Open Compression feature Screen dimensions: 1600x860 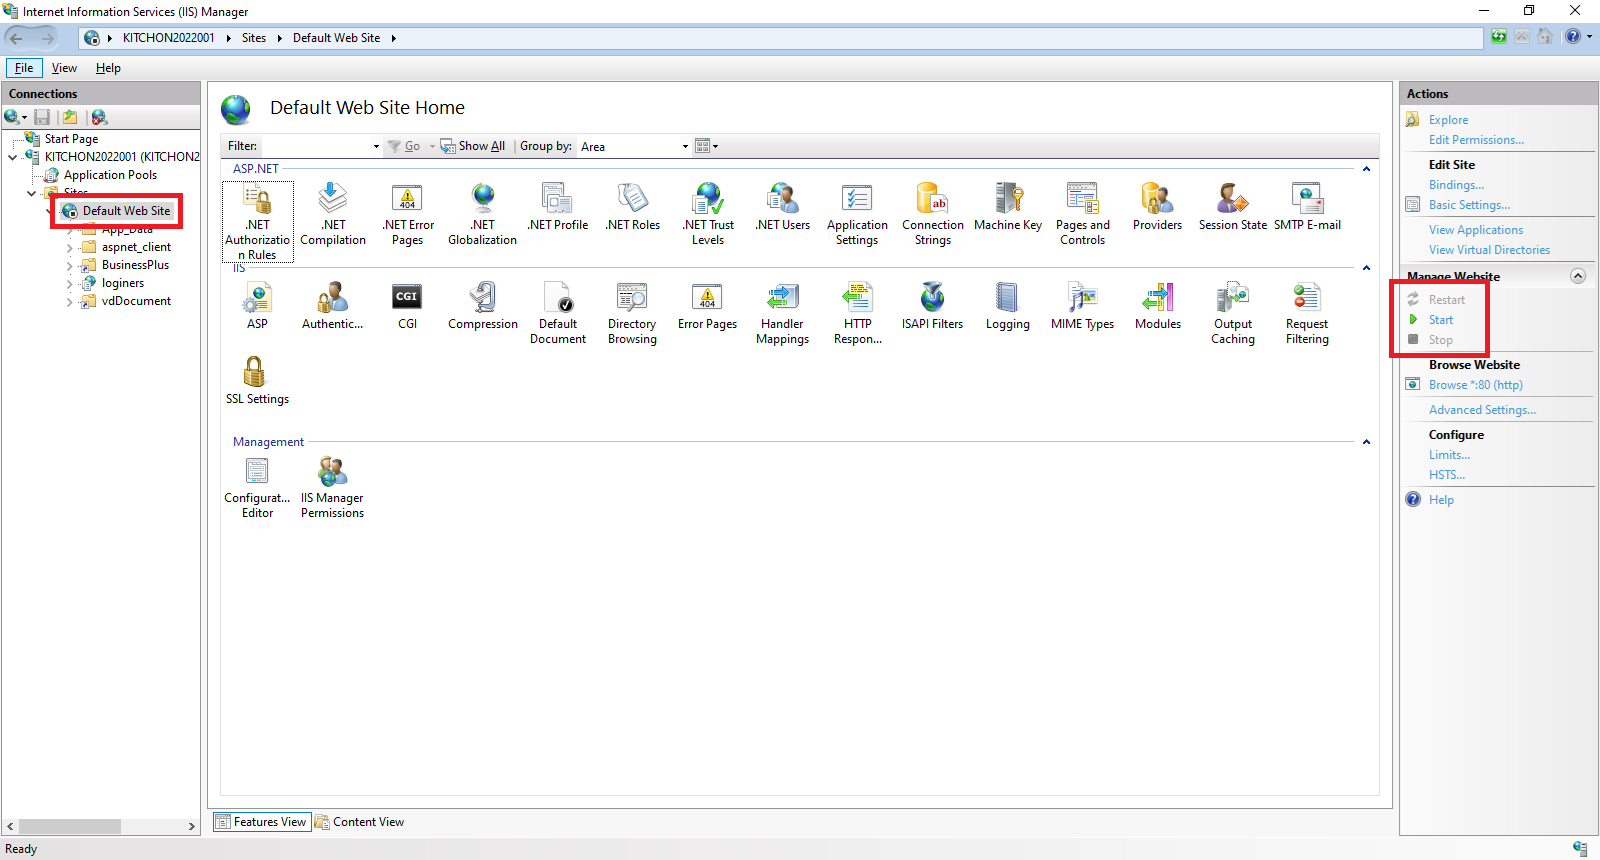coord(483,306)
